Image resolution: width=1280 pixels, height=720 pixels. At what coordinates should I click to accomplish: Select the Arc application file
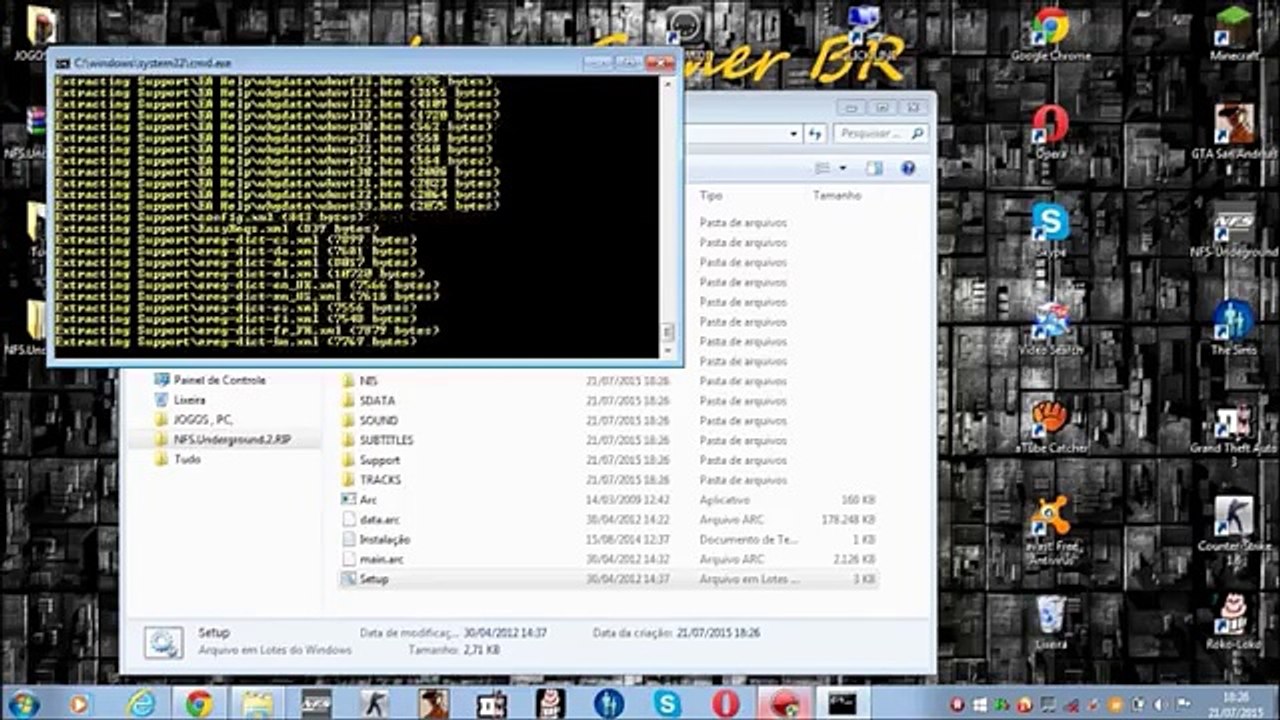coord(609,500)
